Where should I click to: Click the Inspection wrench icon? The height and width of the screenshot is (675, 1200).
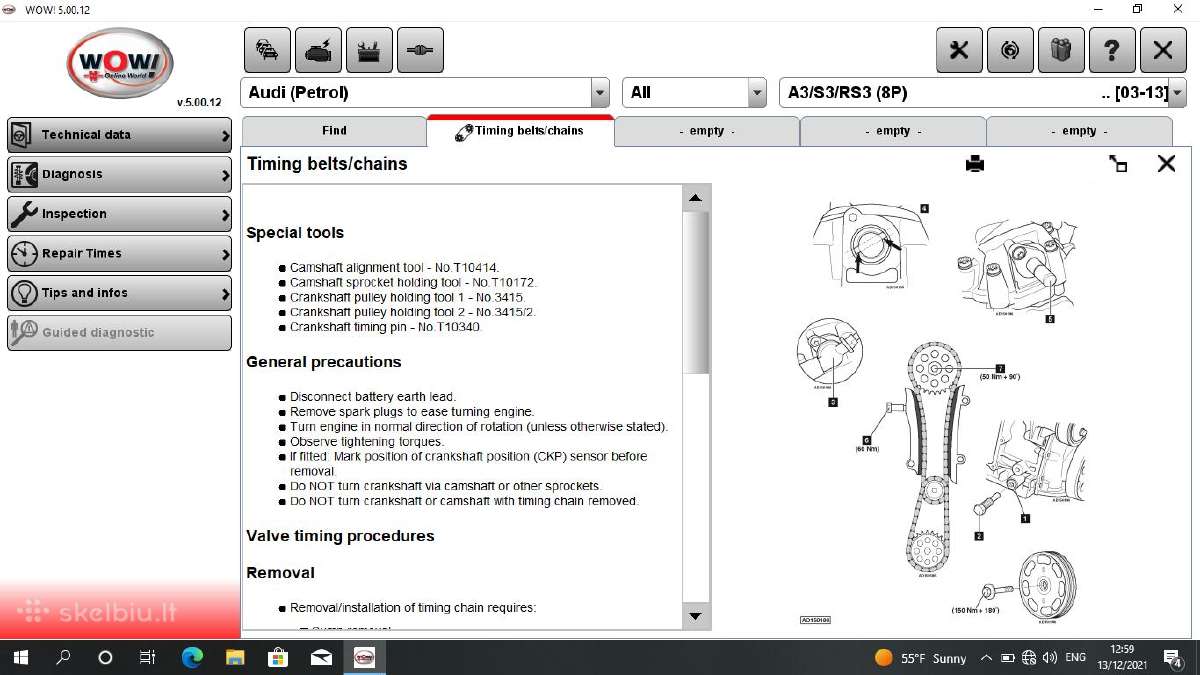pos(24,214)
